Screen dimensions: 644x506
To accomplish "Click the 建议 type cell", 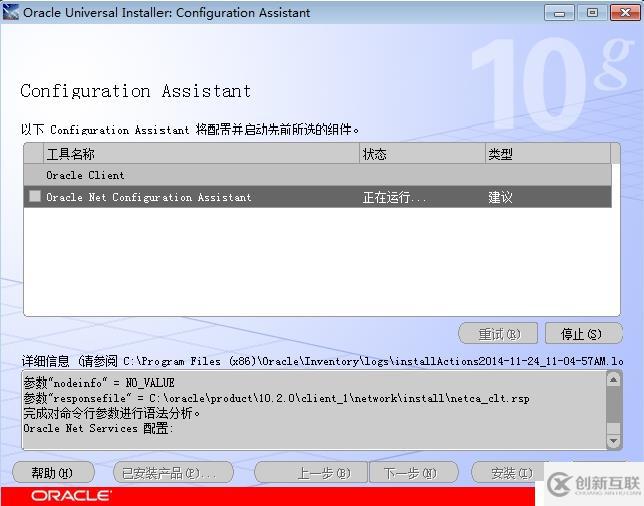I will point(500,198).
